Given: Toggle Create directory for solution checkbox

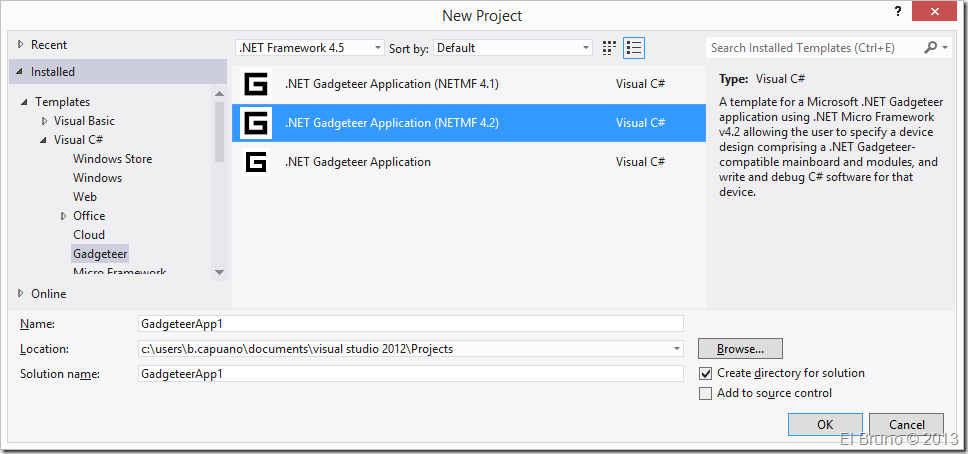Looking at the screenshot, I should (x=706, y=373).
